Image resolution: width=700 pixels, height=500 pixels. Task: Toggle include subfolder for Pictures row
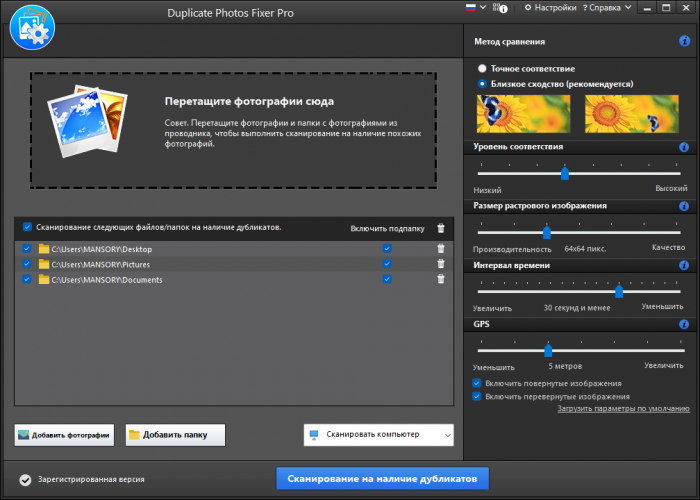387,264
